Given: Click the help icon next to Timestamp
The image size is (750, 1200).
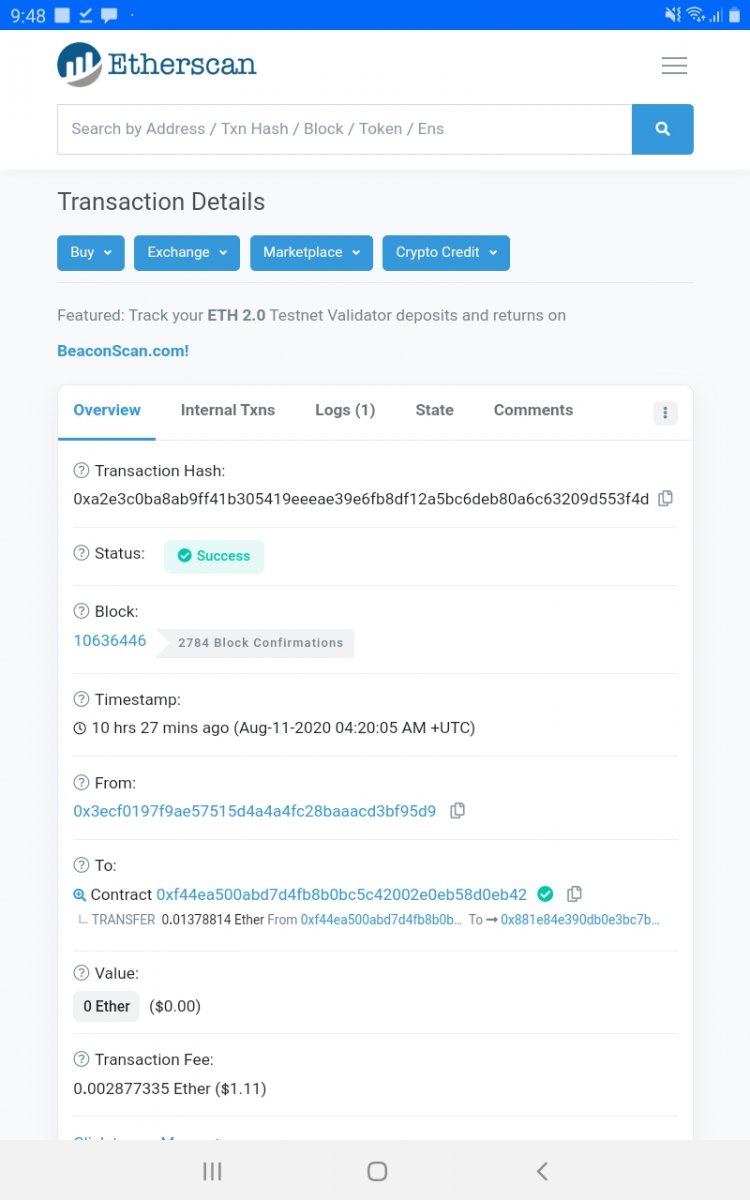Looking at the screenshot, I should 81,699.
